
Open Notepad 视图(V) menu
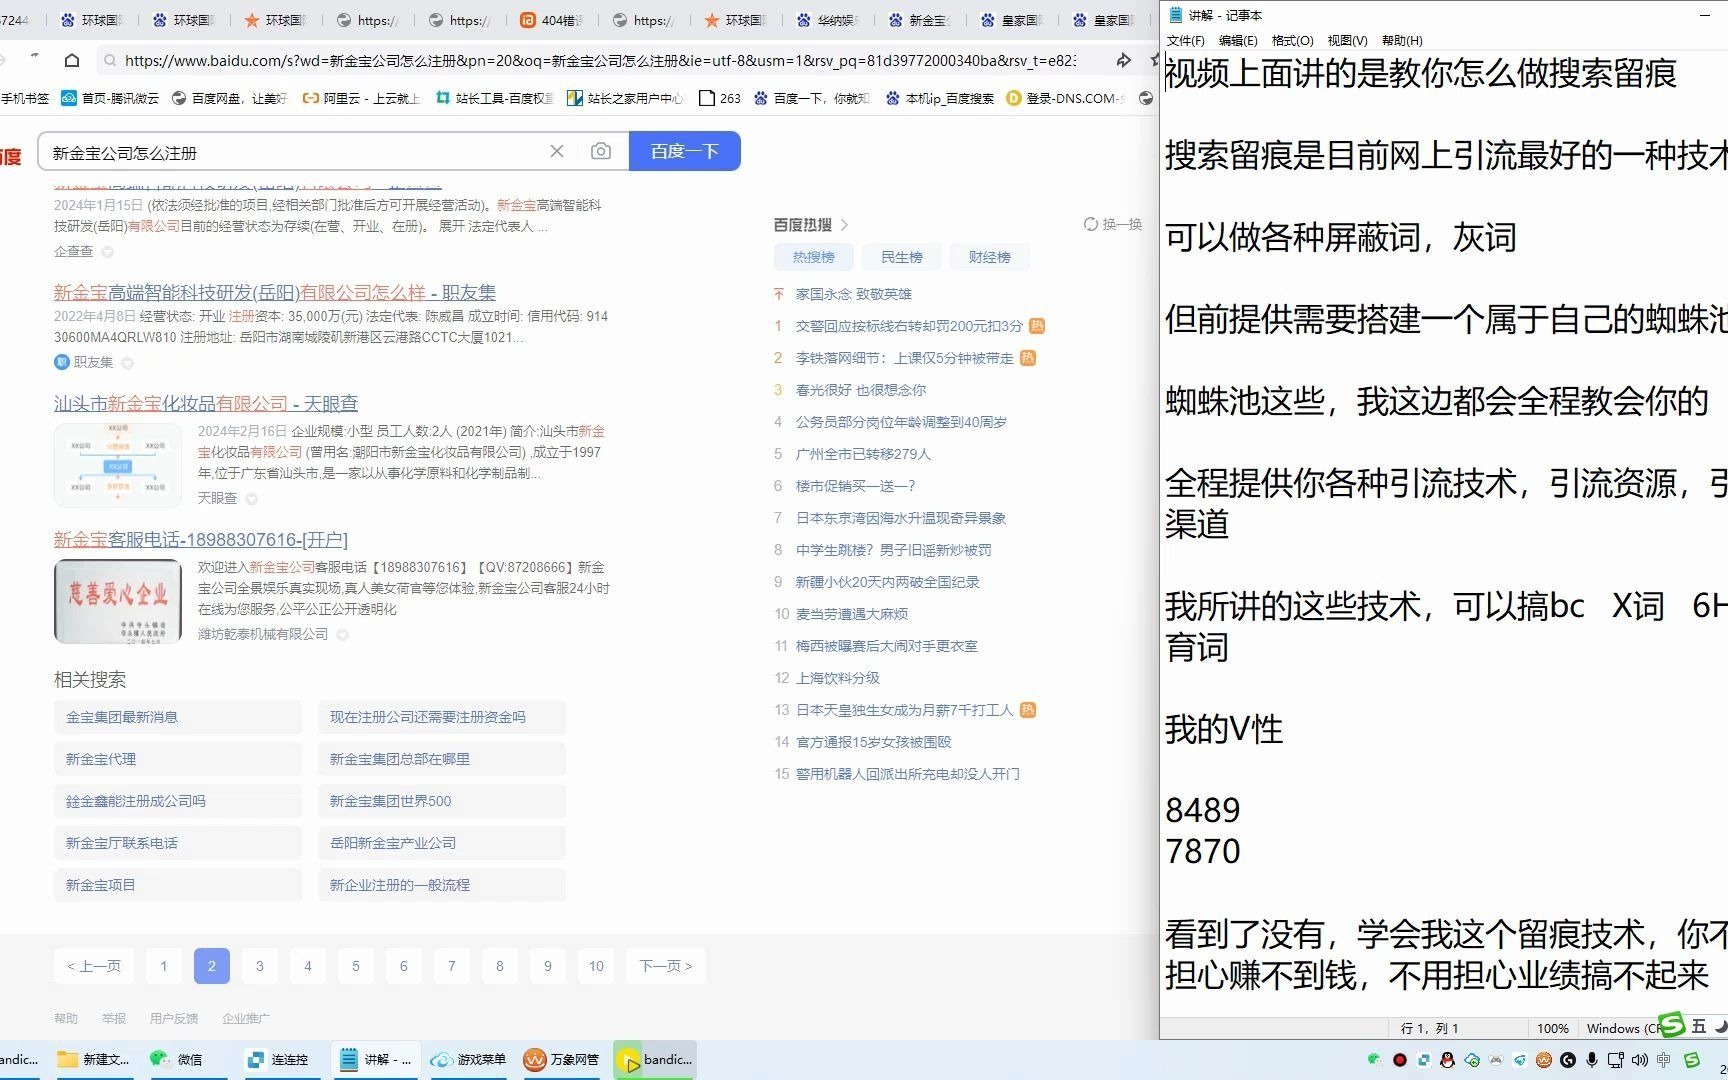point(1347,40)
